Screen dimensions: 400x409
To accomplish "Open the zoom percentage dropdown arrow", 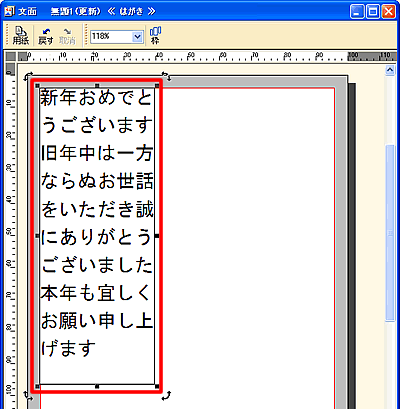I will click(137, 37).
